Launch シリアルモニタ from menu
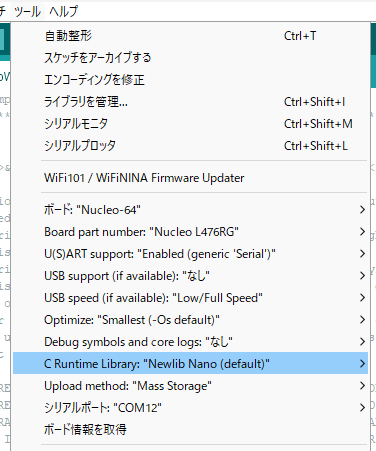The width and height of the screenshot is (376, 451). (x=190, y=124)
